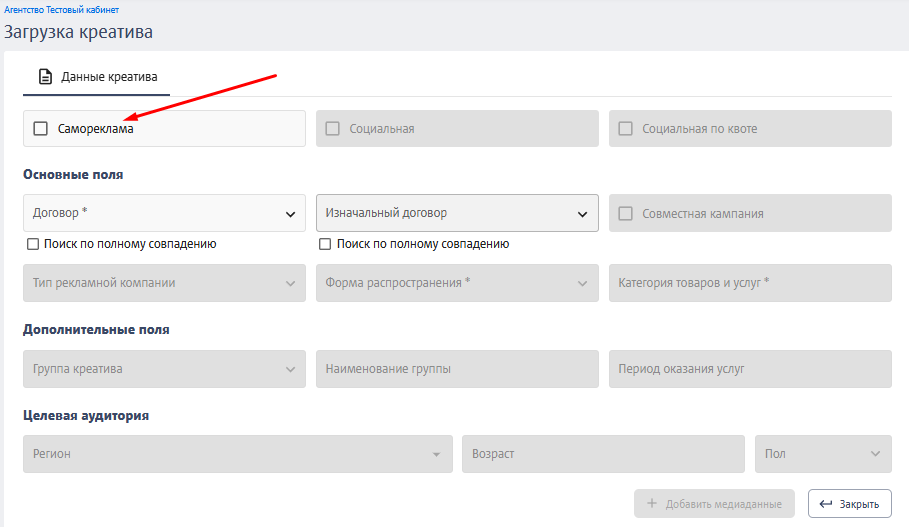Toggle the Социальная checkbox
Screen dimensions: 909x527
332,128
